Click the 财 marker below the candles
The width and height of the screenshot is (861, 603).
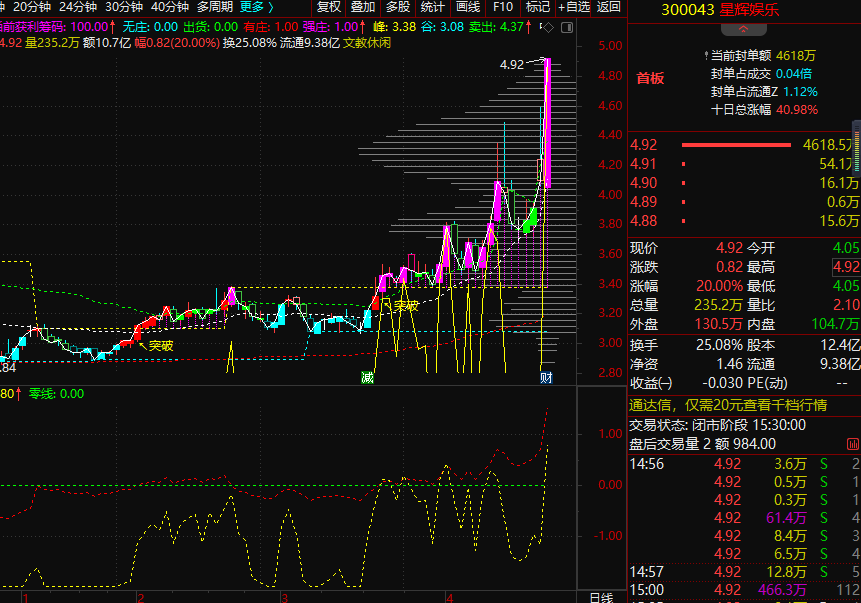(545, 377)
